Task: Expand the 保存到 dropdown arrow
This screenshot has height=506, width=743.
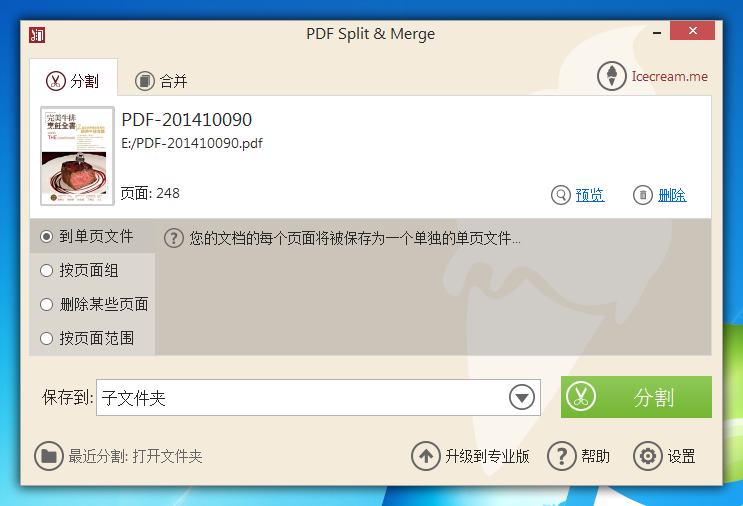Action: (x=521, y=398)
